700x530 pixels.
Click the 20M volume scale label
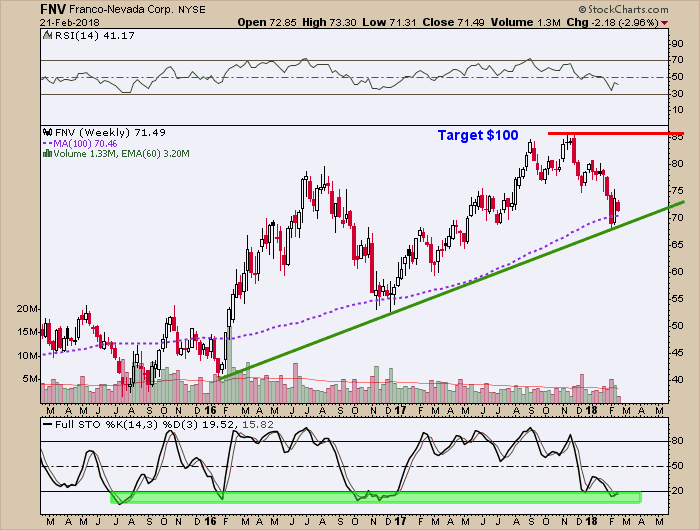tap(28, 309)
